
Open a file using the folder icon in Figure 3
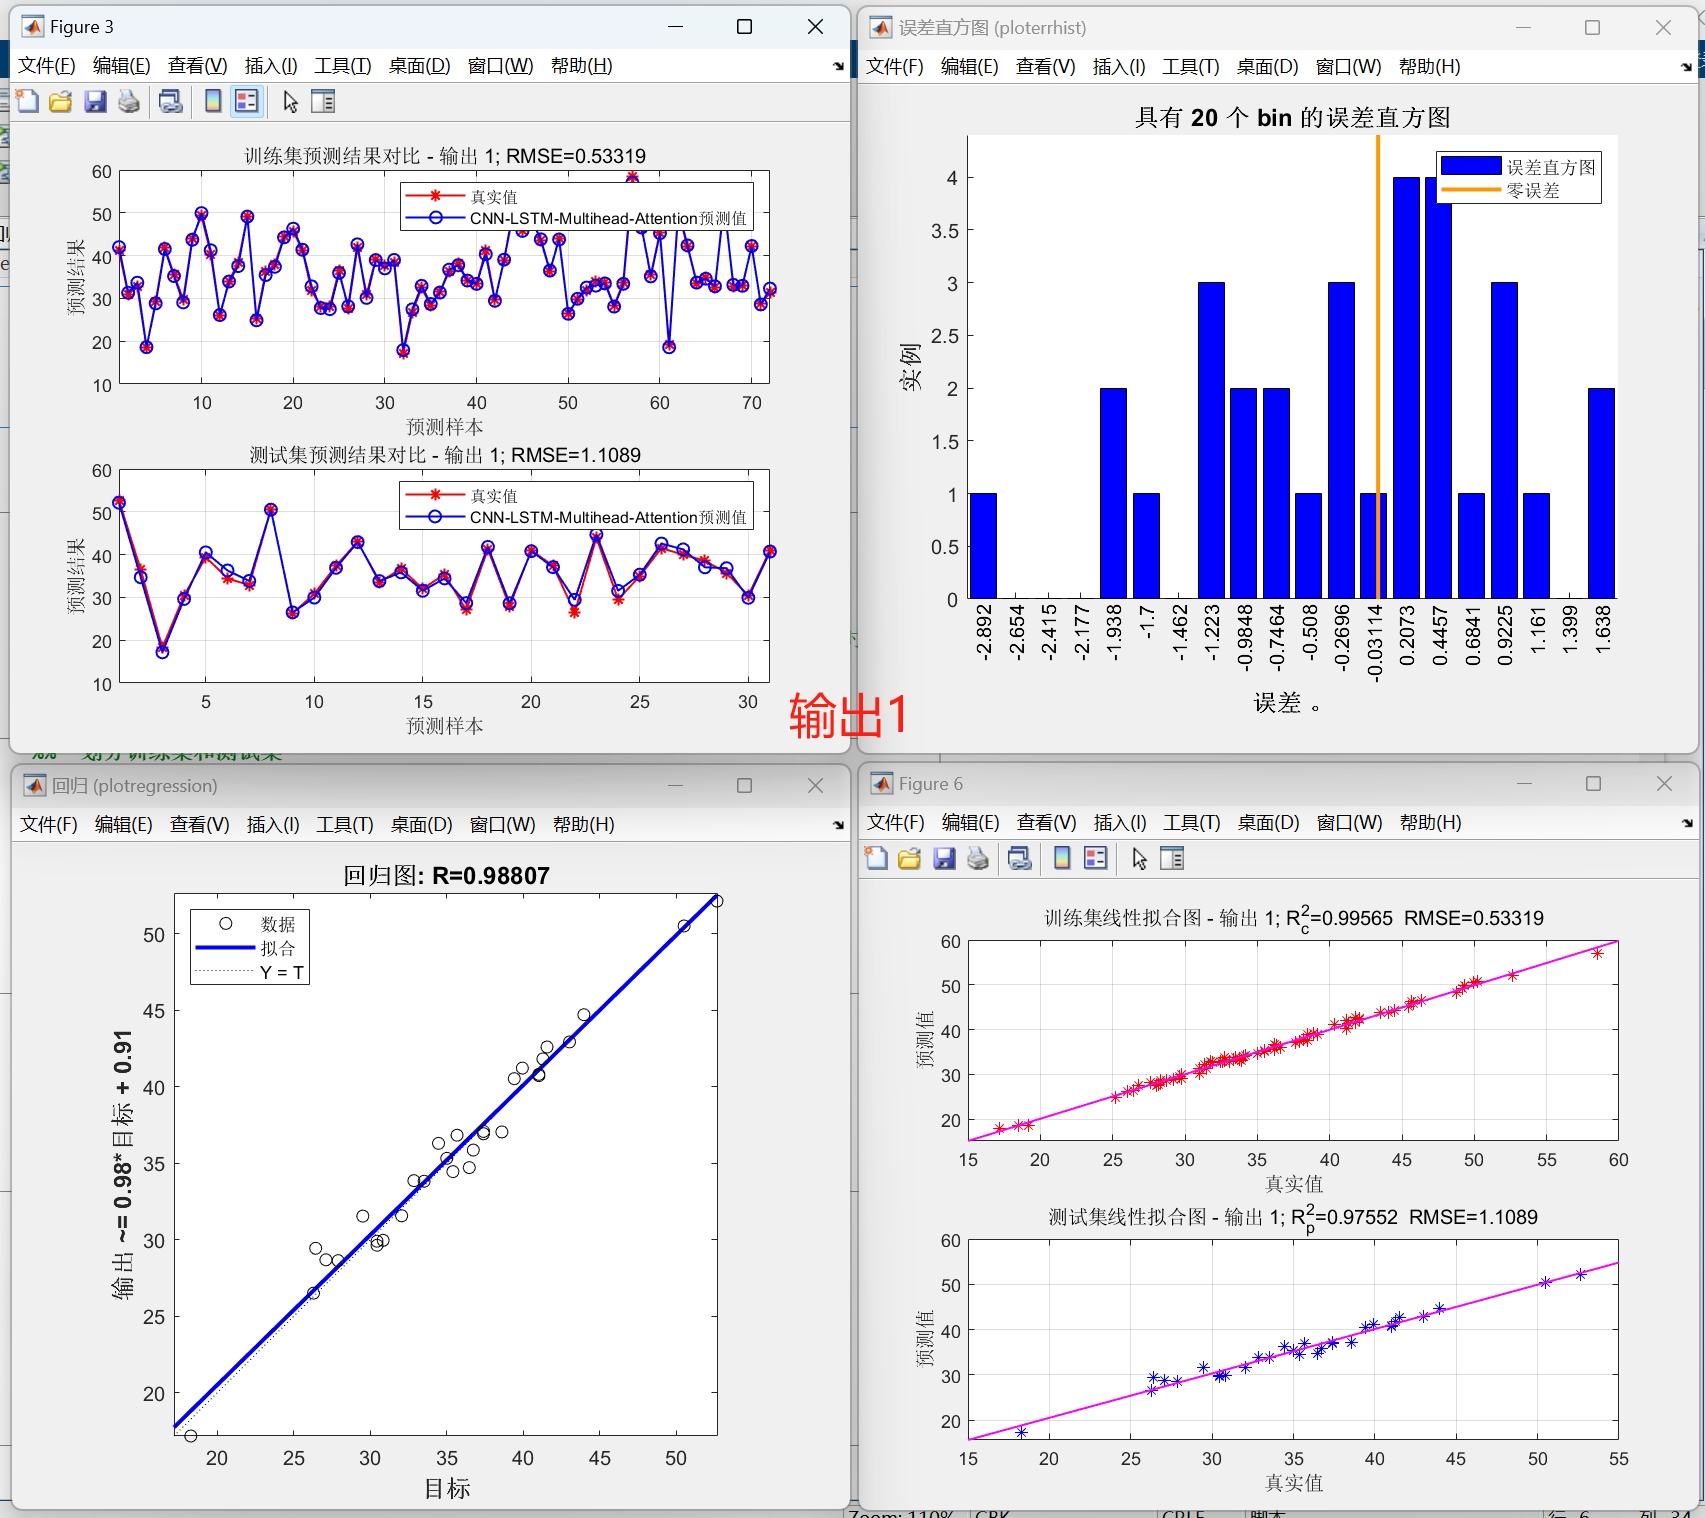tap(60, 101)
